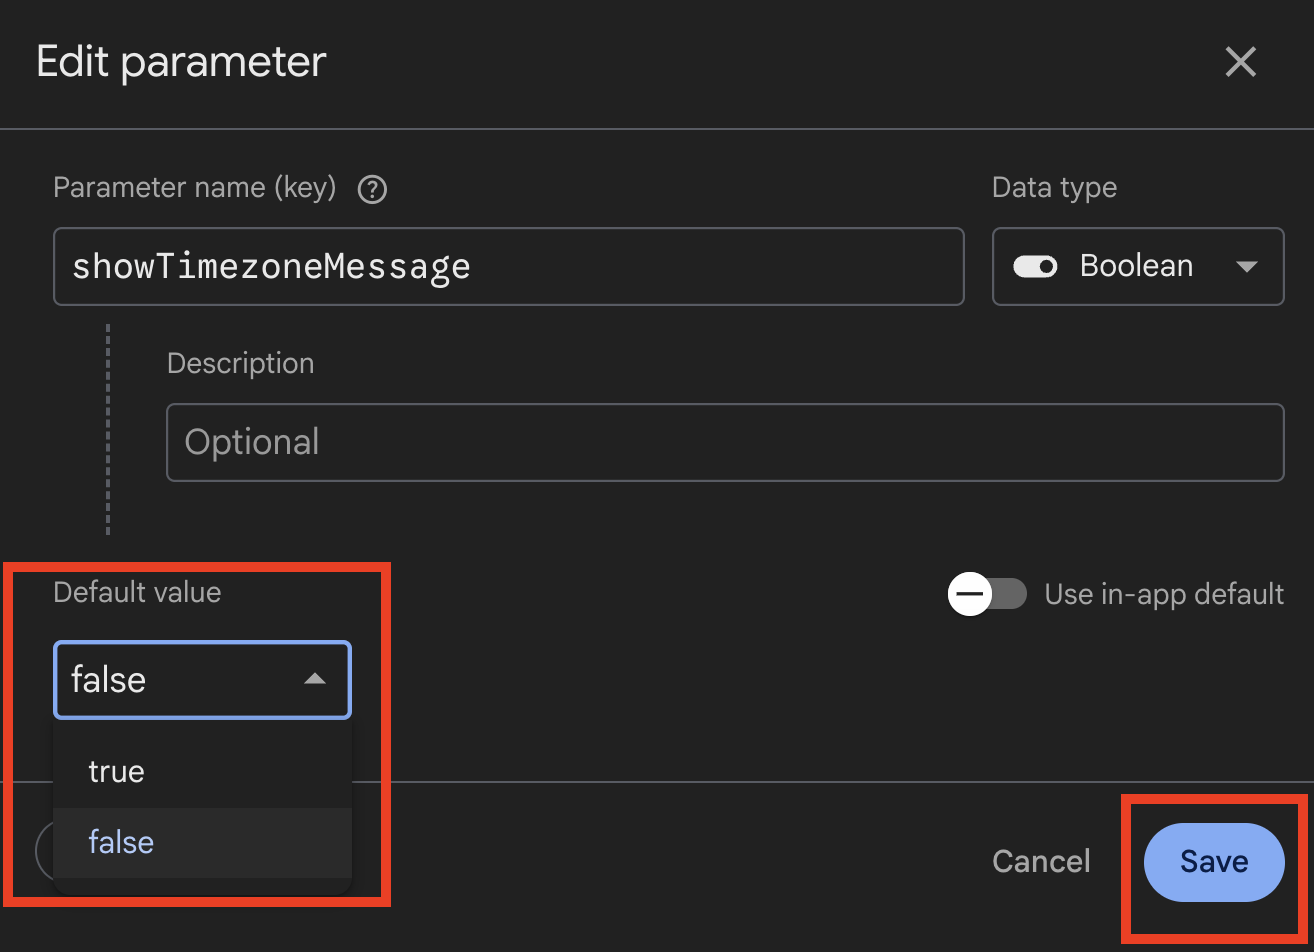Click the help icon beside Parameter name

372,189
